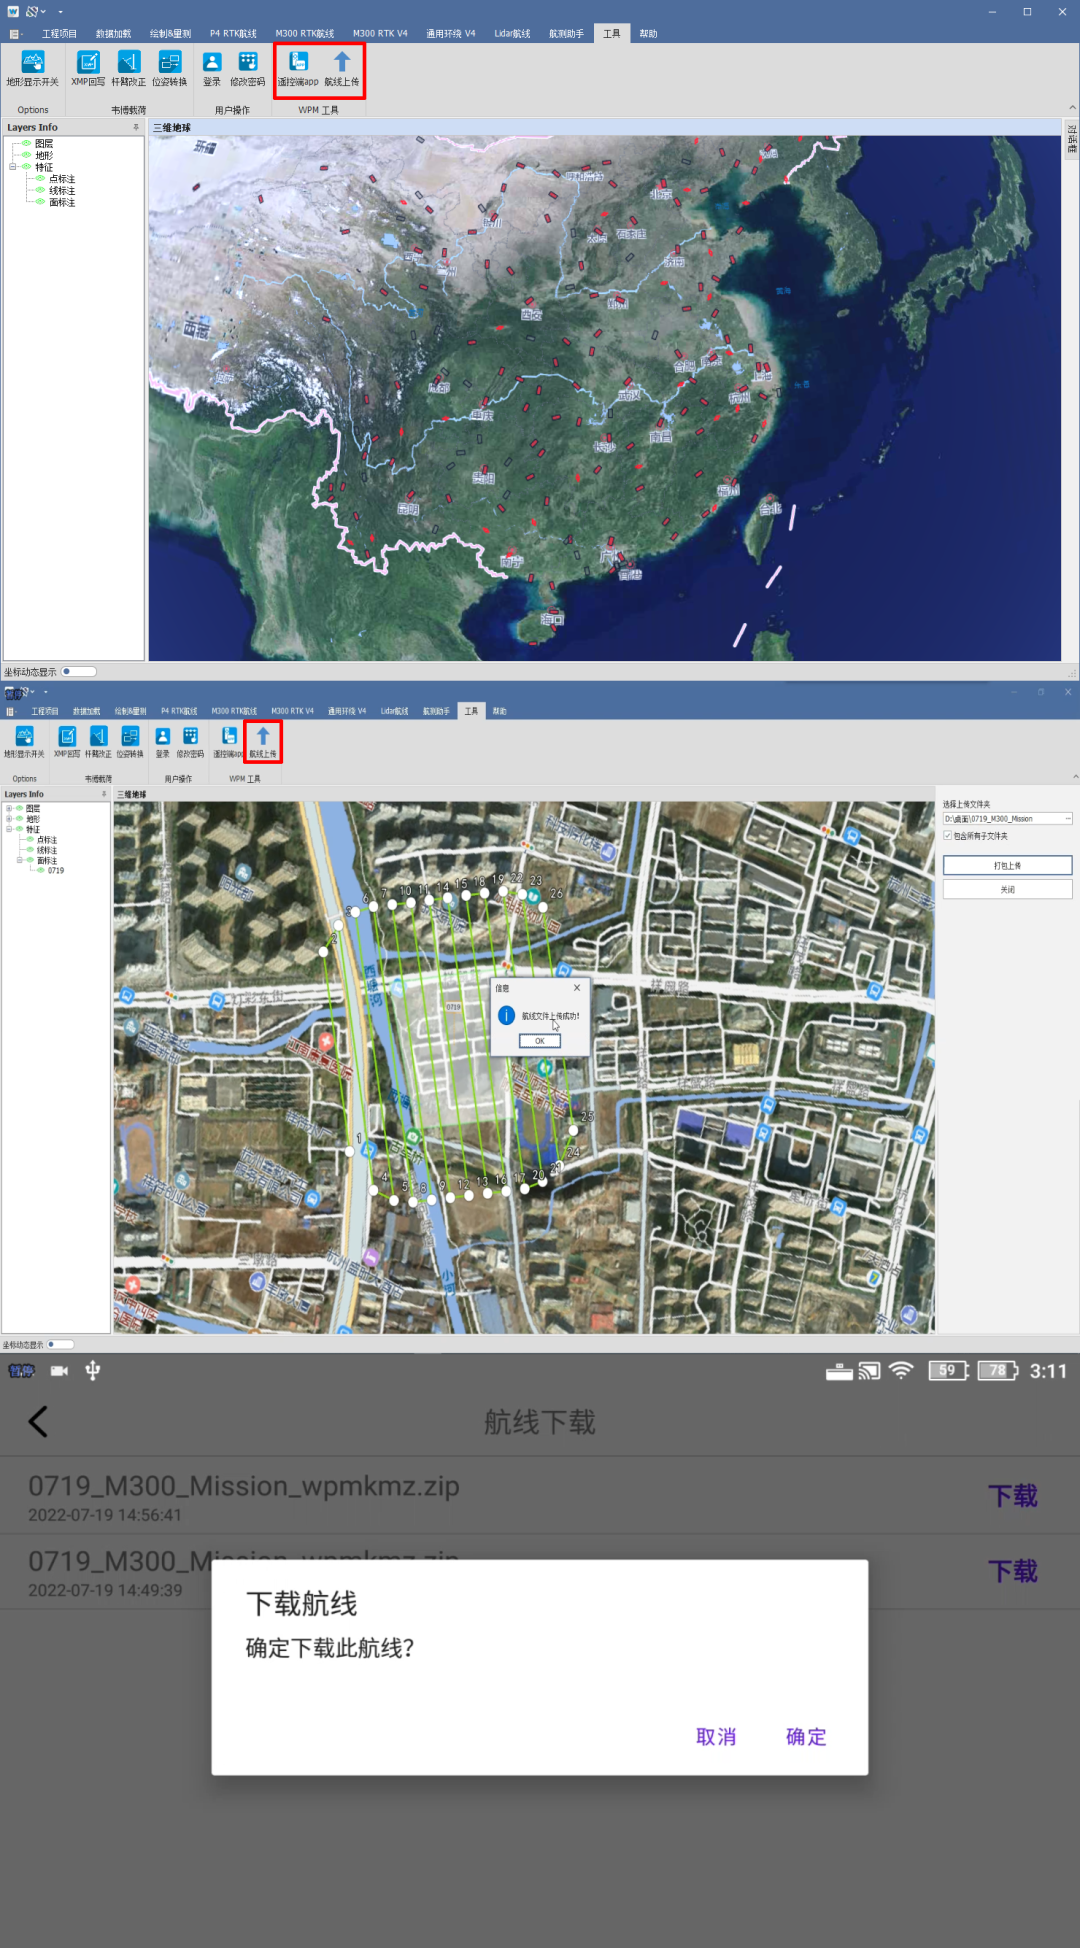Viewport: 1080px width, 1948px height.
Task: Collapse 面标注 tree node in flight route window
Action: (x=19, y=860)
